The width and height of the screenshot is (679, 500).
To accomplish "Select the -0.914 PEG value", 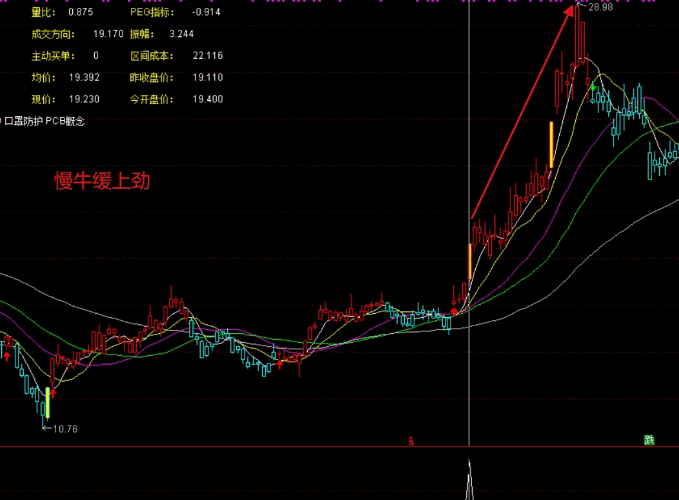I will pos(206,12).
